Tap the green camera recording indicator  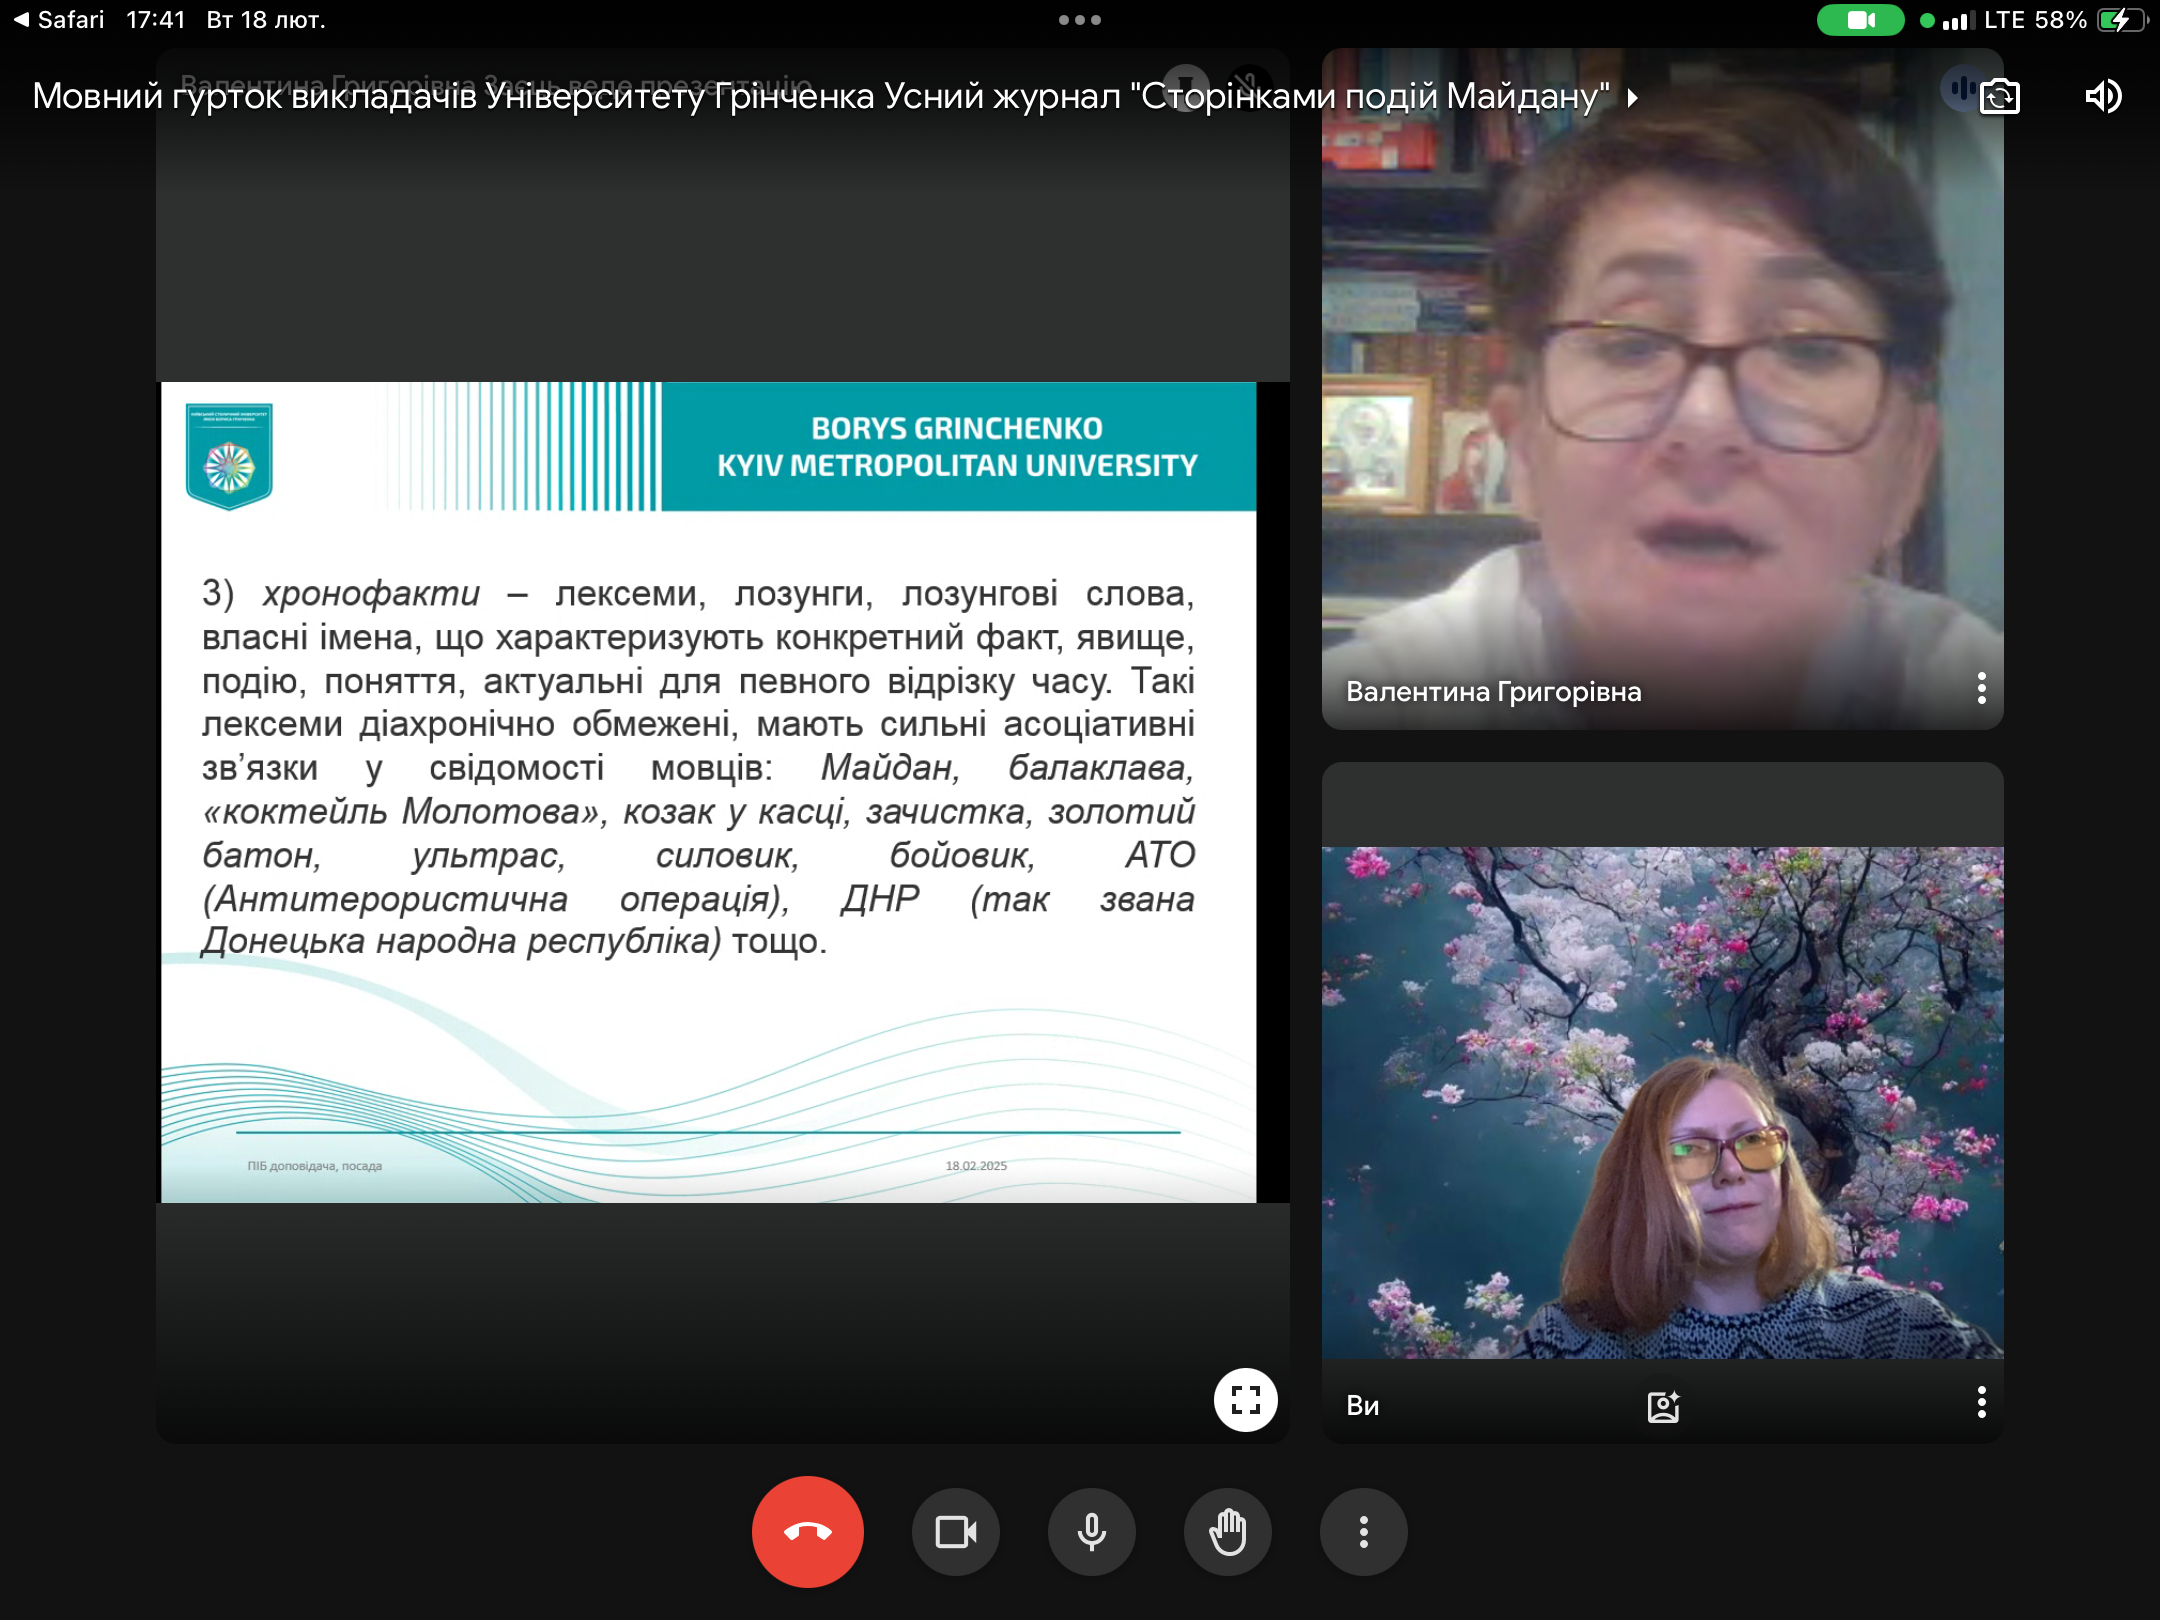point(1860,20)
